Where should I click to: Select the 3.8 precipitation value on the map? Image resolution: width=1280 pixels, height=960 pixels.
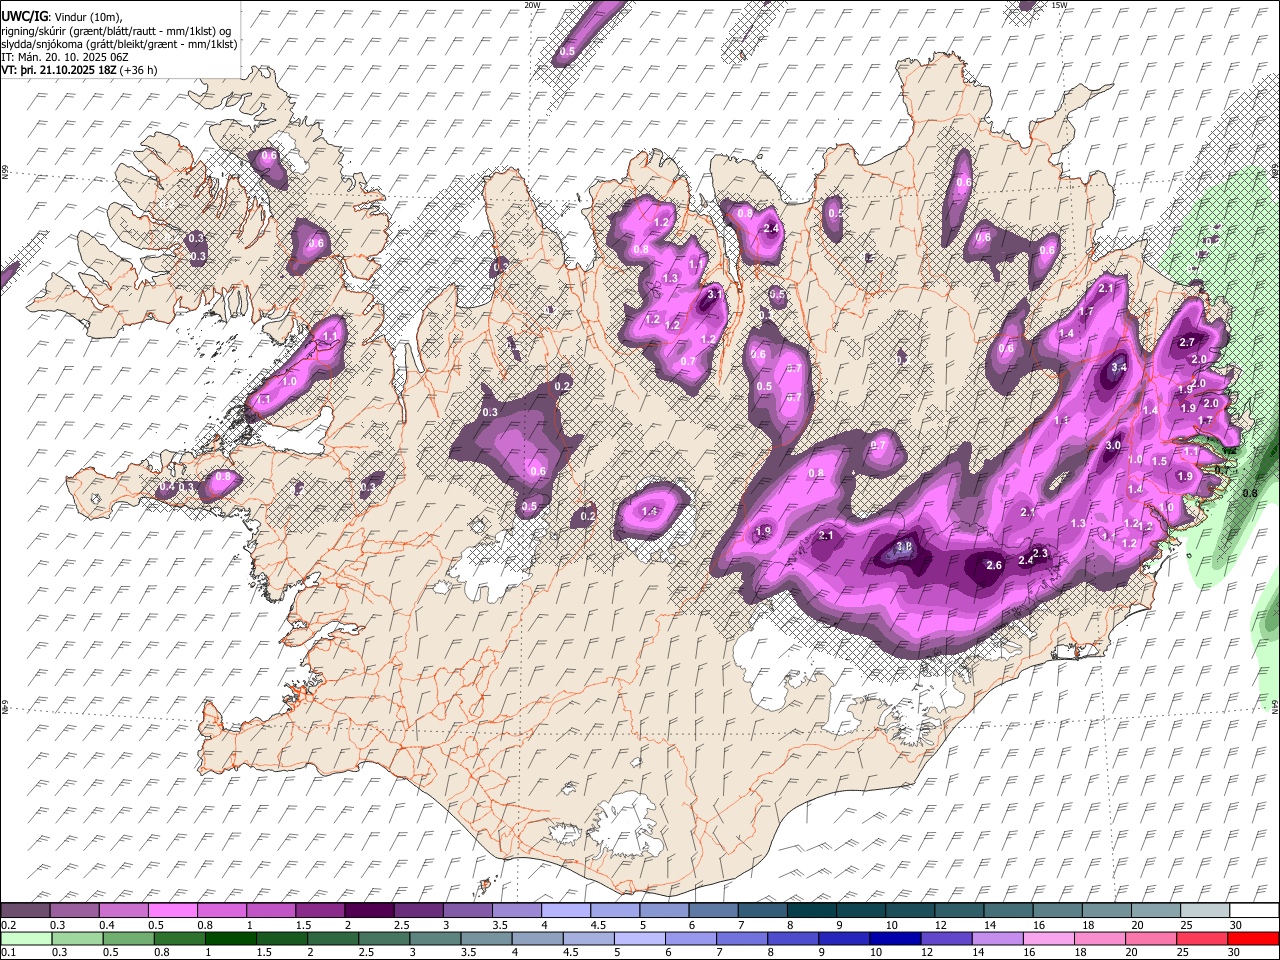pyautogui.click(x=904, y=547)
